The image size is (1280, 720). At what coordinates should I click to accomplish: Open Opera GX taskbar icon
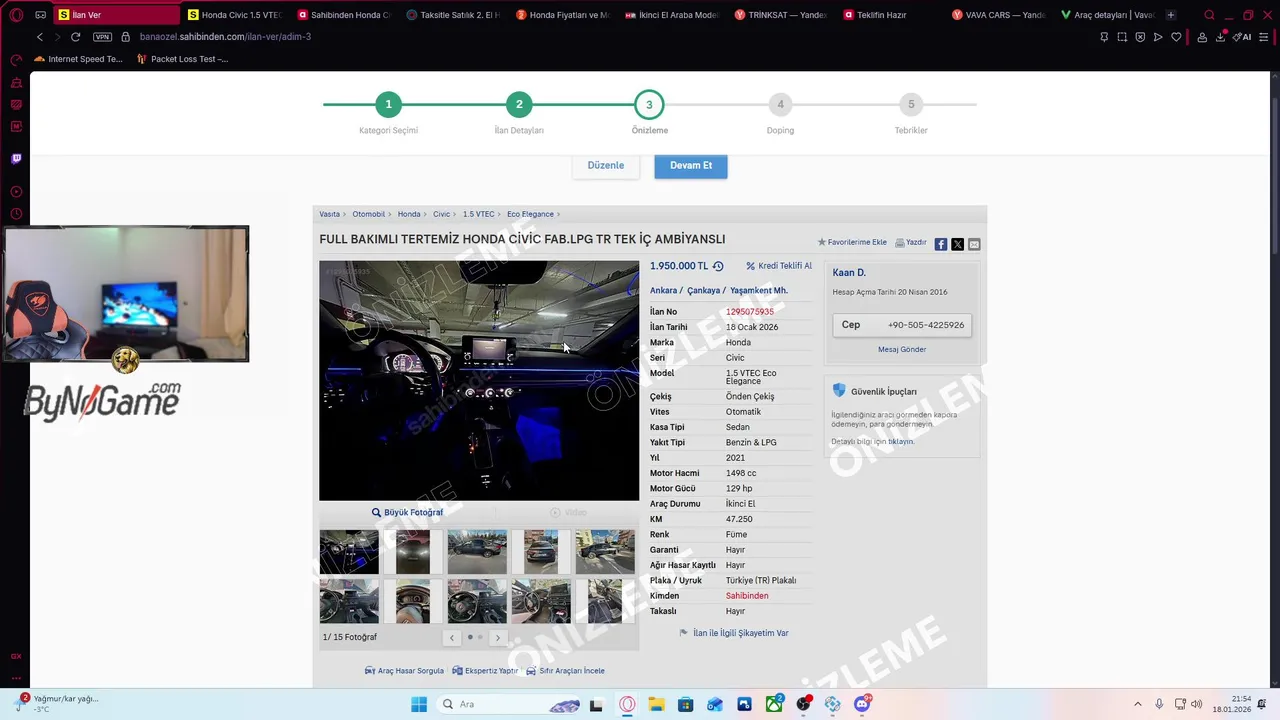627,704
